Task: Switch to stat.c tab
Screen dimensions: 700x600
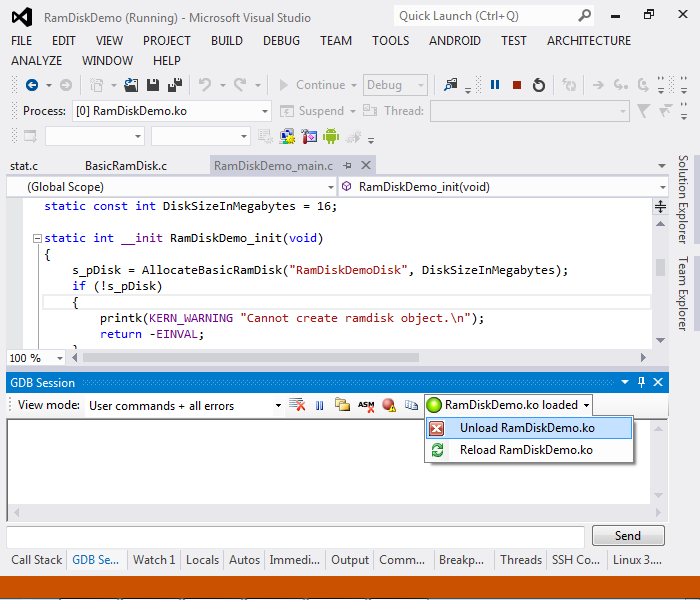Action: [24, 166]
